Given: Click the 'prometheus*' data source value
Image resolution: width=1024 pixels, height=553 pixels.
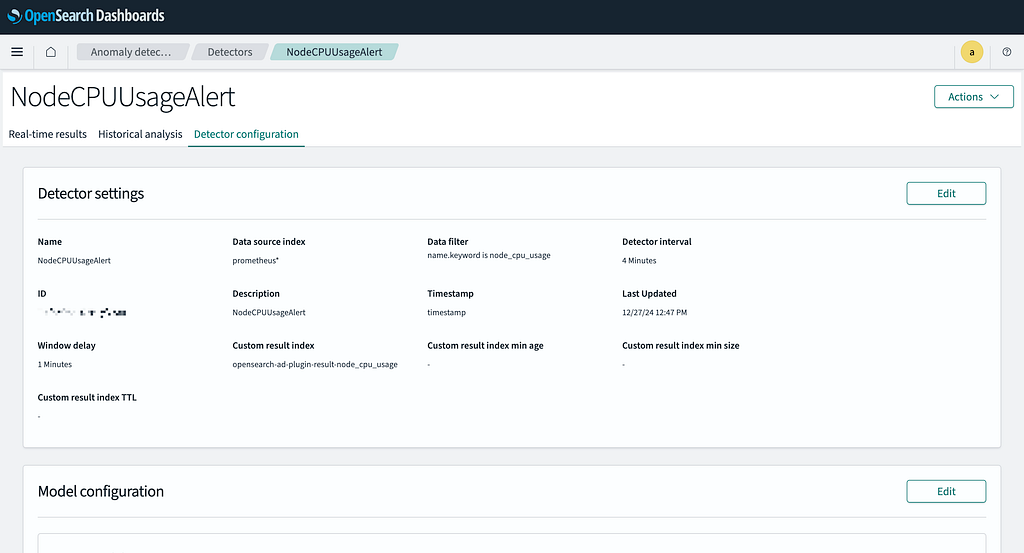Looking at the screenshot, I should [x=255, y=261].
